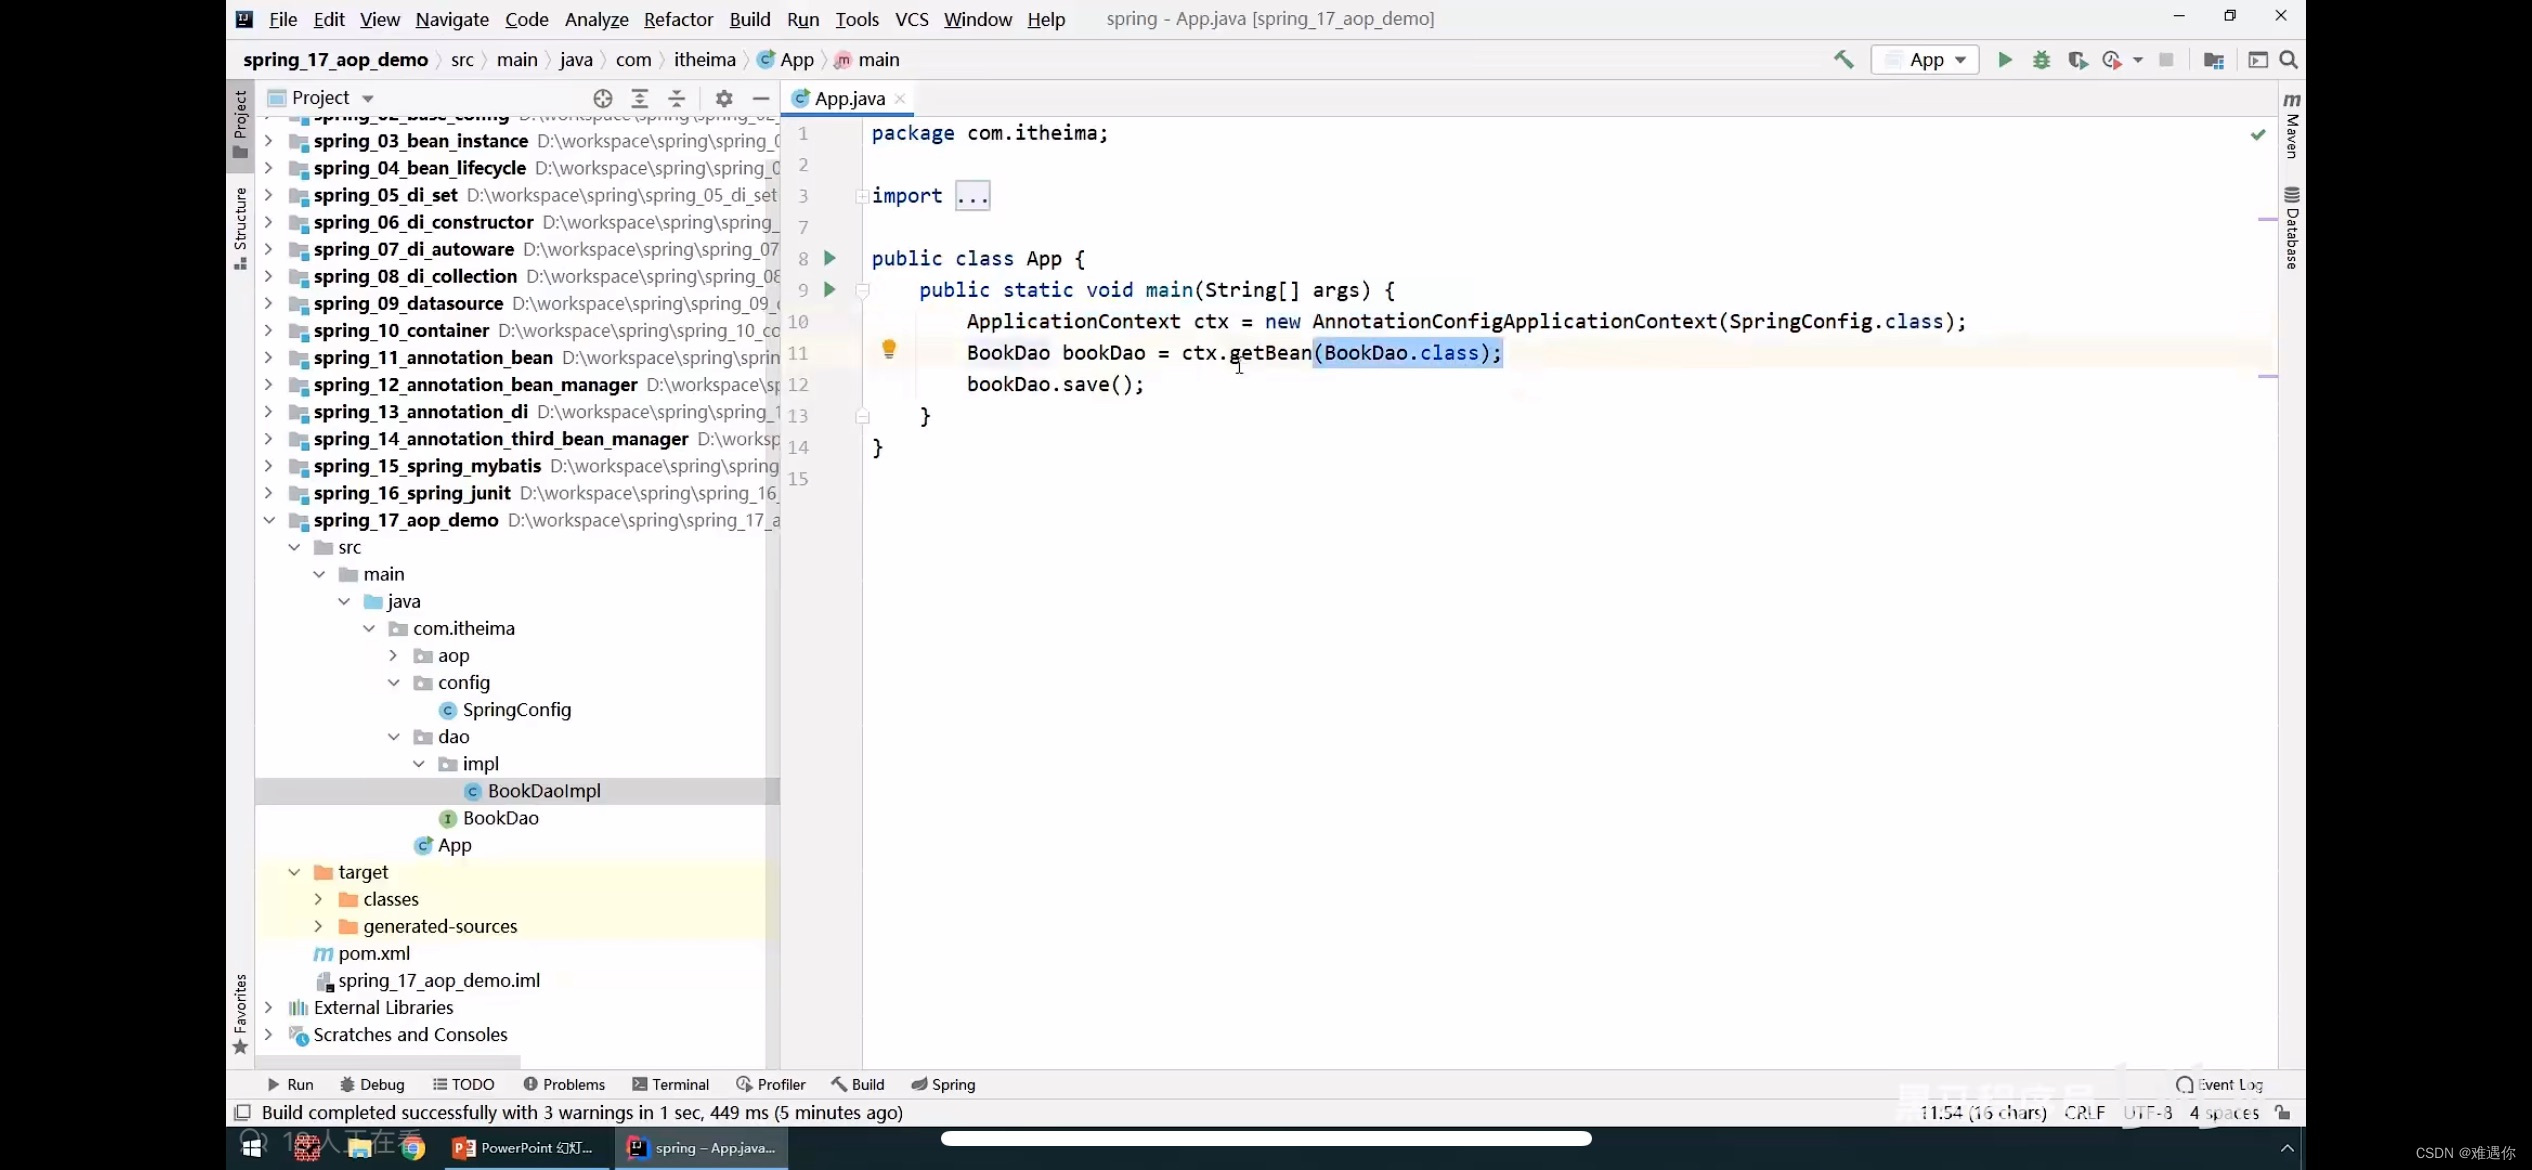Open the Problems tool window
This screenshot has height=1170, width=2532.
(564, 1084)
